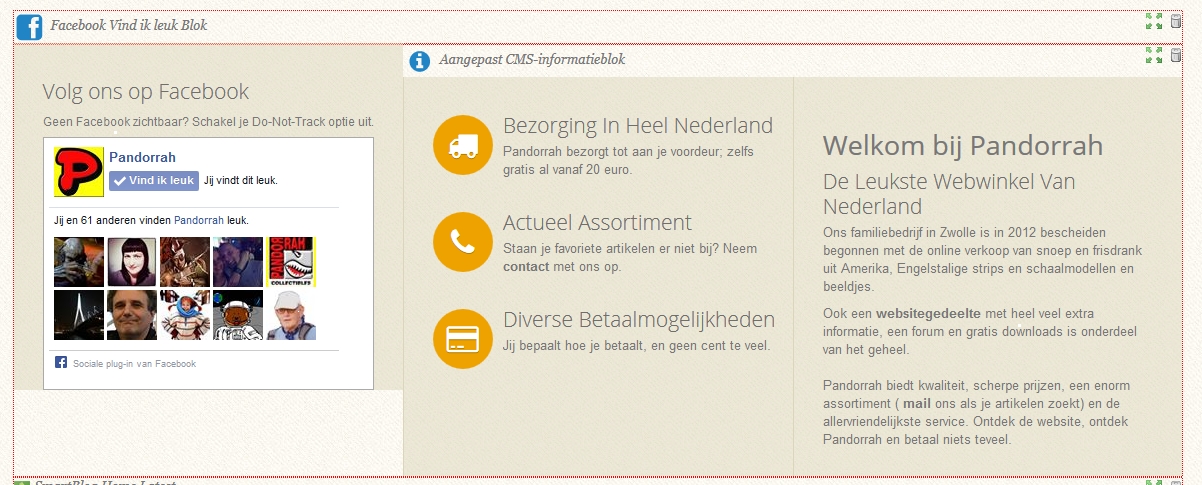Follow the bold 'contact' link
Image resolution: width=1202 pixels, height=485 pixels.
pyautogui.click(x=526, y=267)
